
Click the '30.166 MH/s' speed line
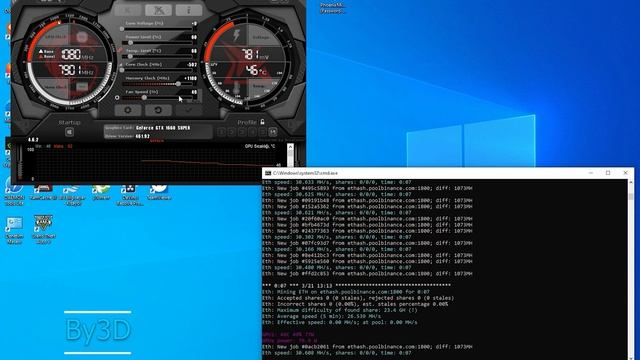pos(336,249)
